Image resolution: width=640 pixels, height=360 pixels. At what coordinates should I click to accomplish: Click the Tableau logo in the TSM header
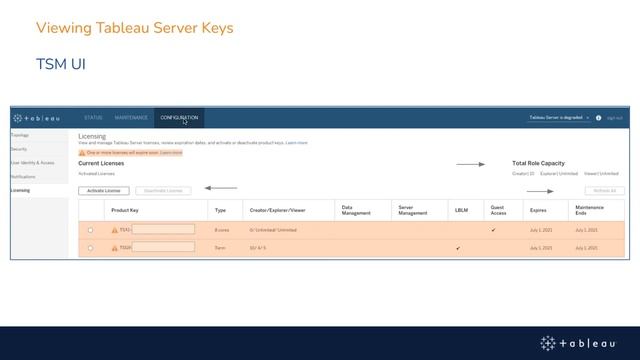tap(36, 118)
